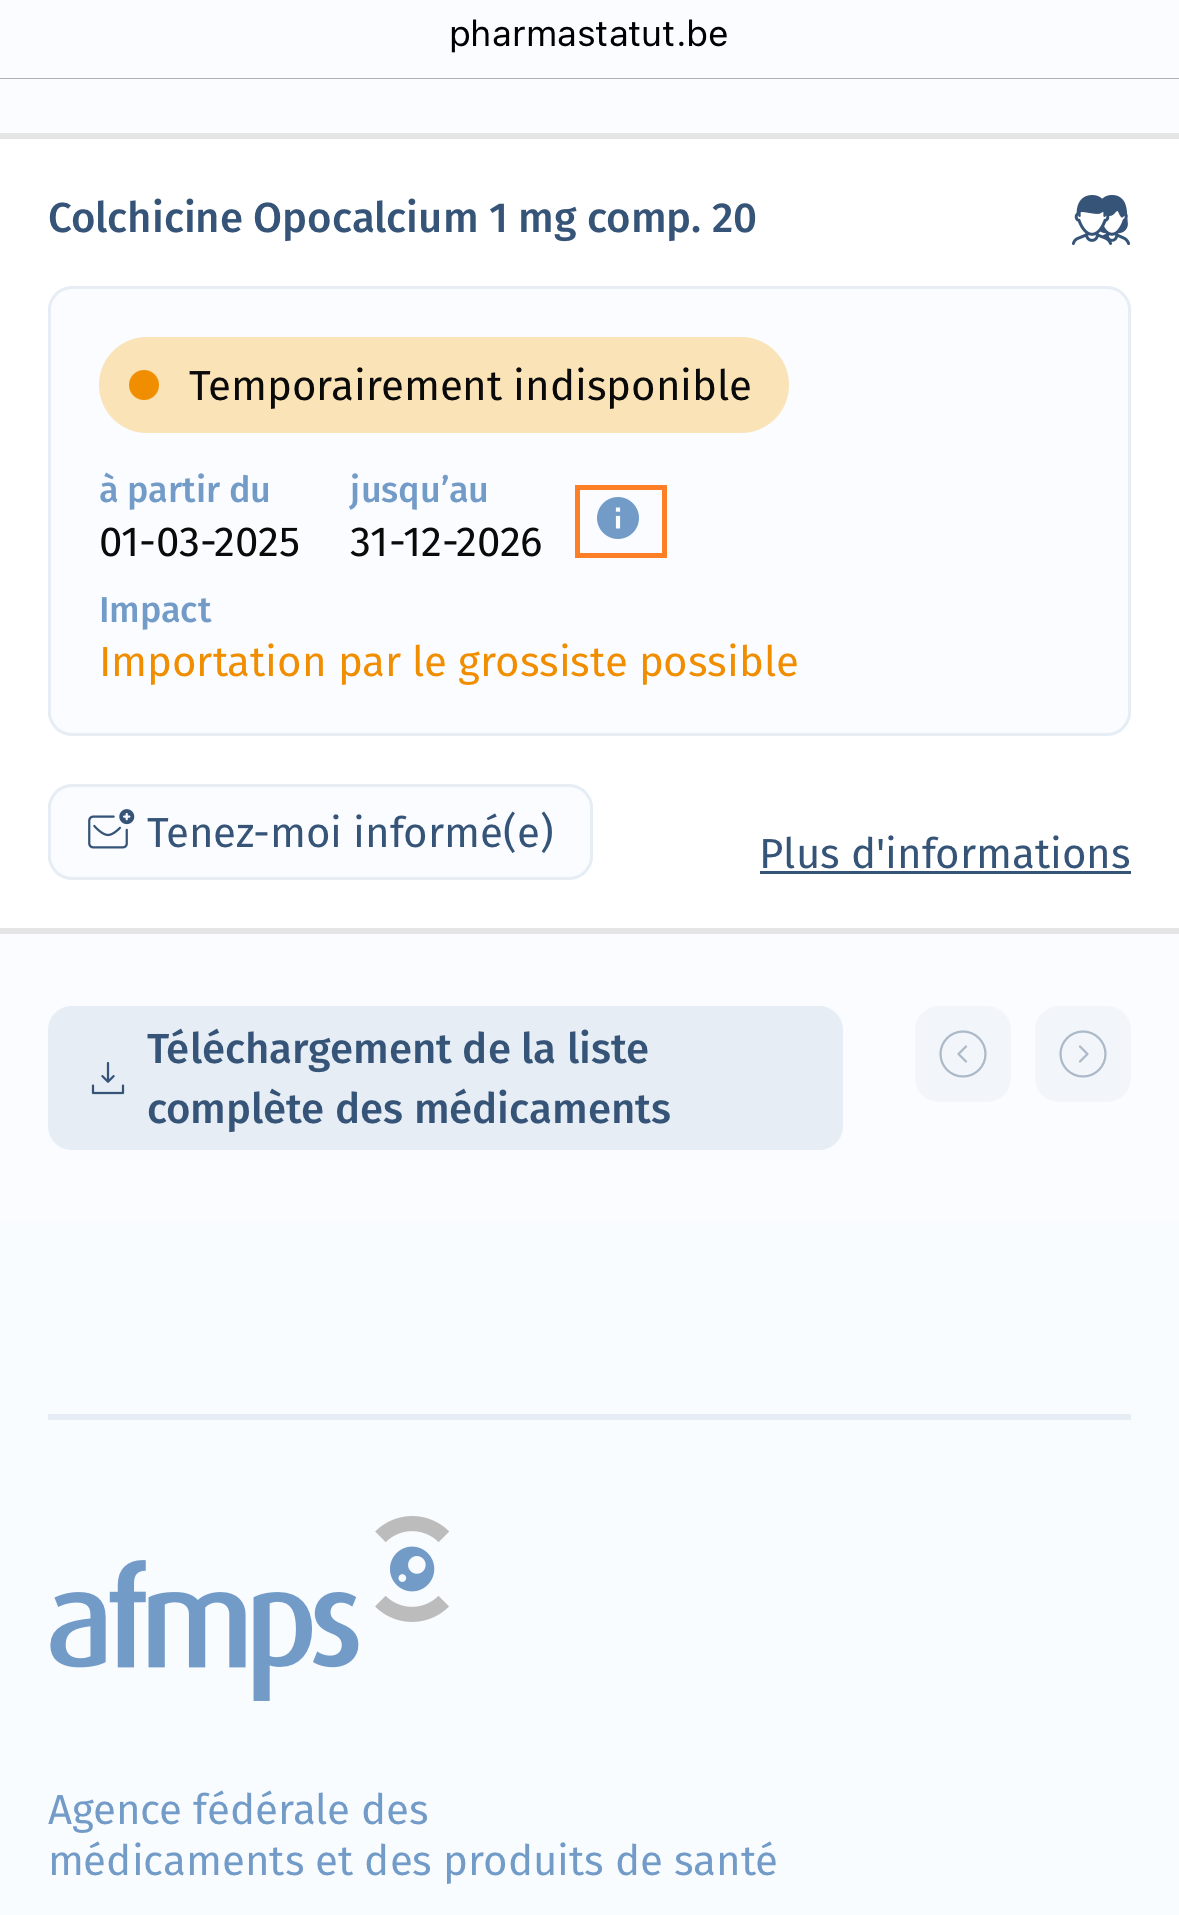Click the "Agence fédérale des médicaments" footer text

[412, 1835]
